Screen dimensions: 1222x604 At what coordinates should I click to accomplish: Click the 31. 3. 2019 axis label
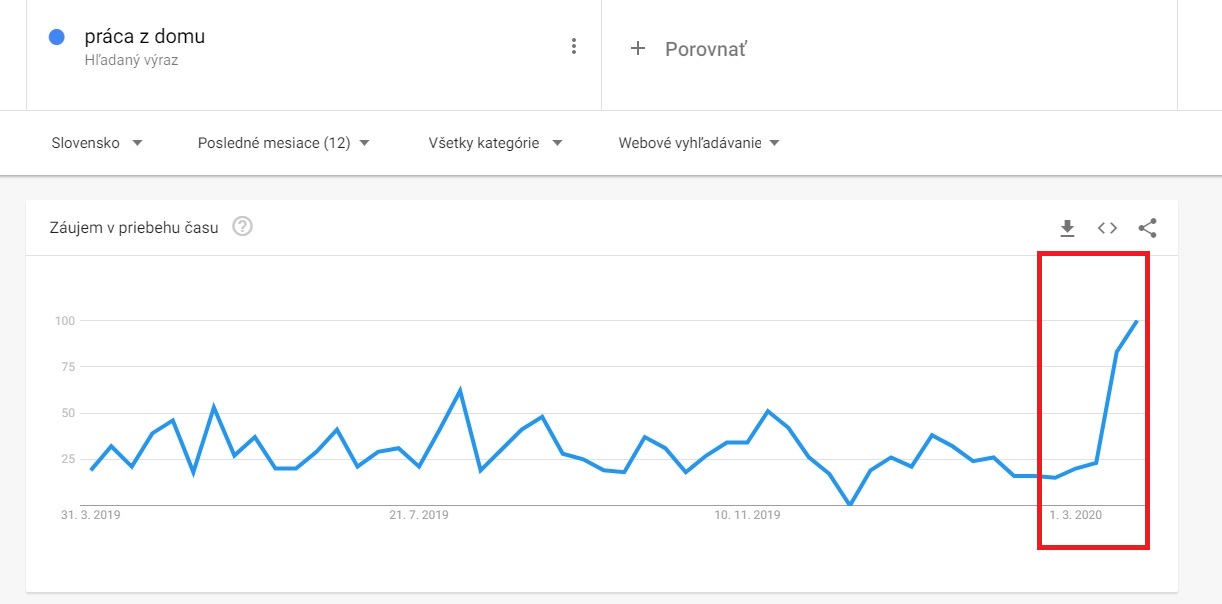click(x=90, y=515)
